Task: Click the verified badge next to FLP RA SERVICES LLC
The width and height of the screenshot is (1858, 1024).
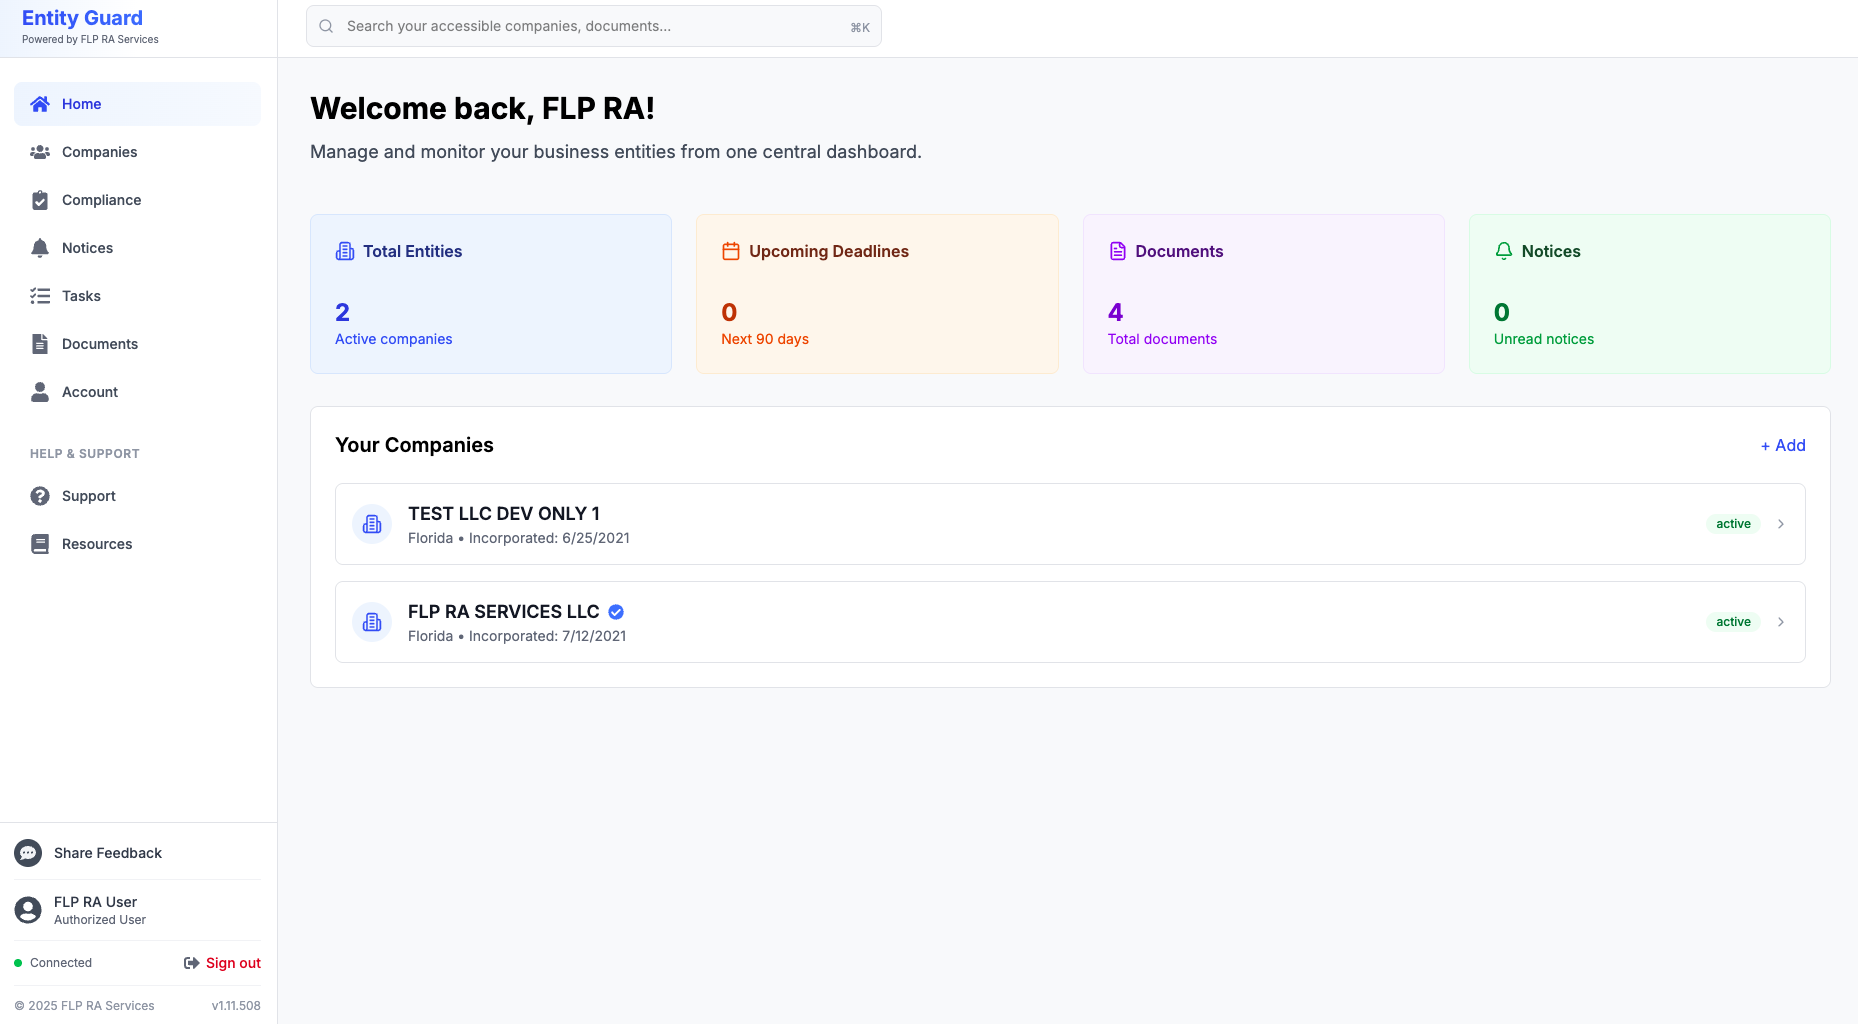Action: [x=616, y=612]
